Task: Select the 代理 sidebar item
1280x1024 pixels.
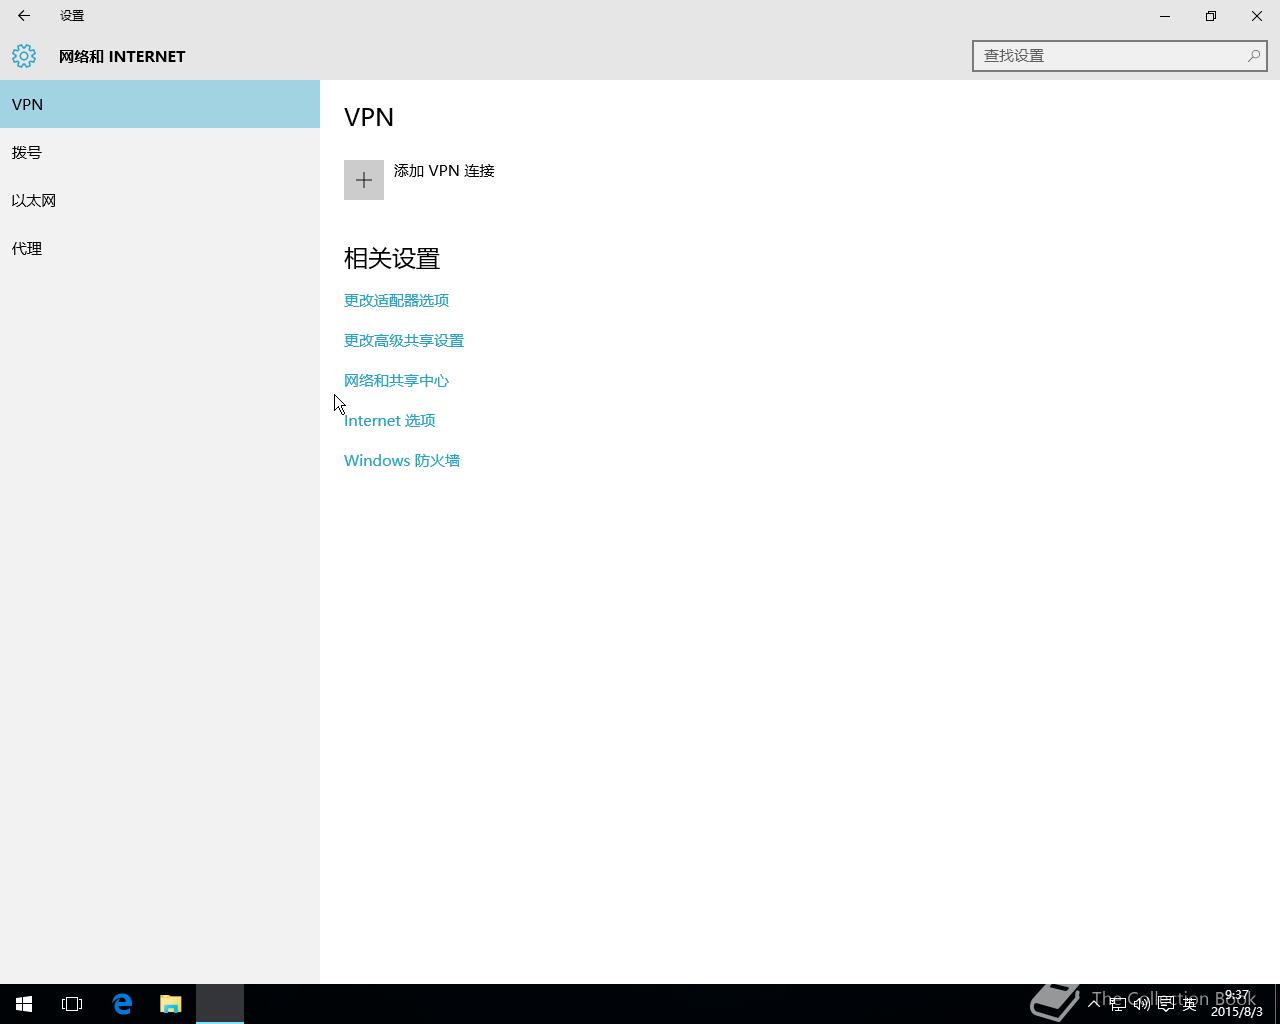Action: pos(160,248)
